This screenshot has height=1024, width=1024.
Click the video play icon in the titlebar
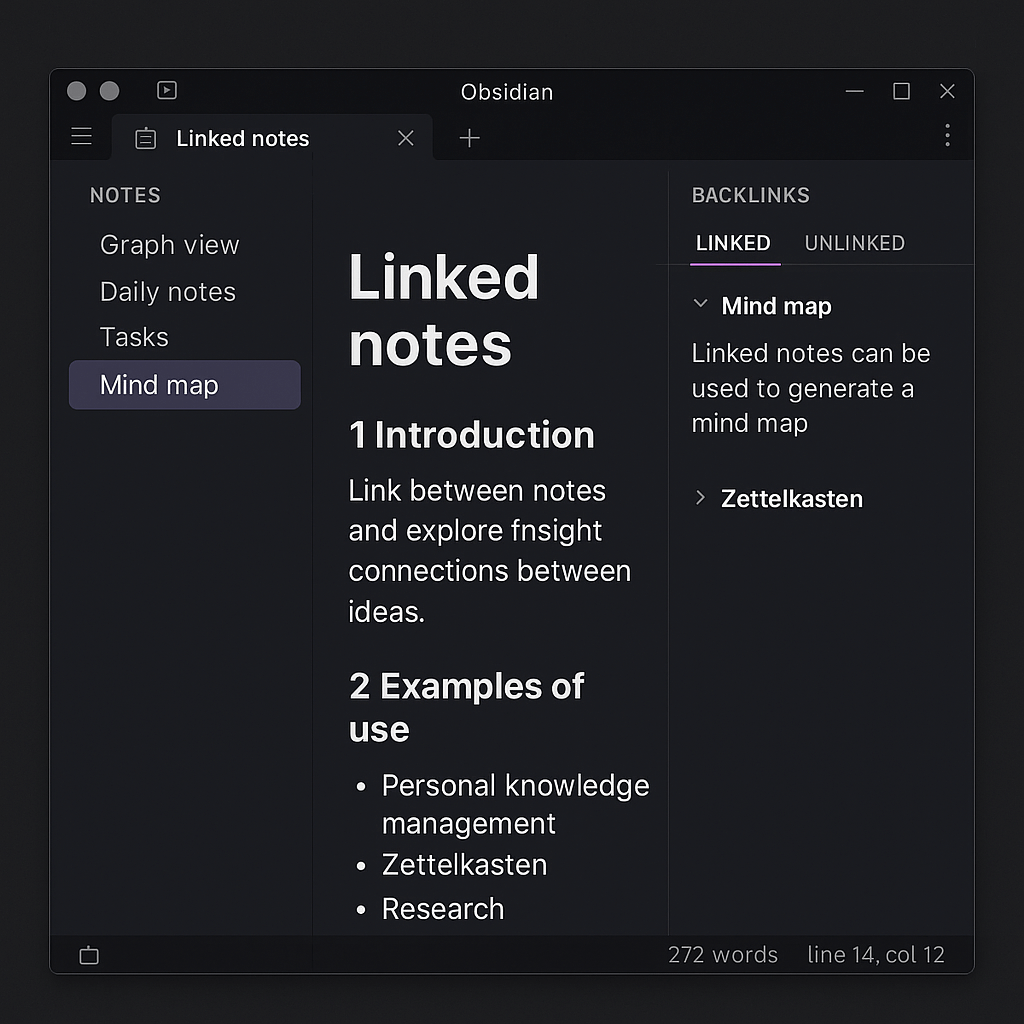[x=166, y=90]
